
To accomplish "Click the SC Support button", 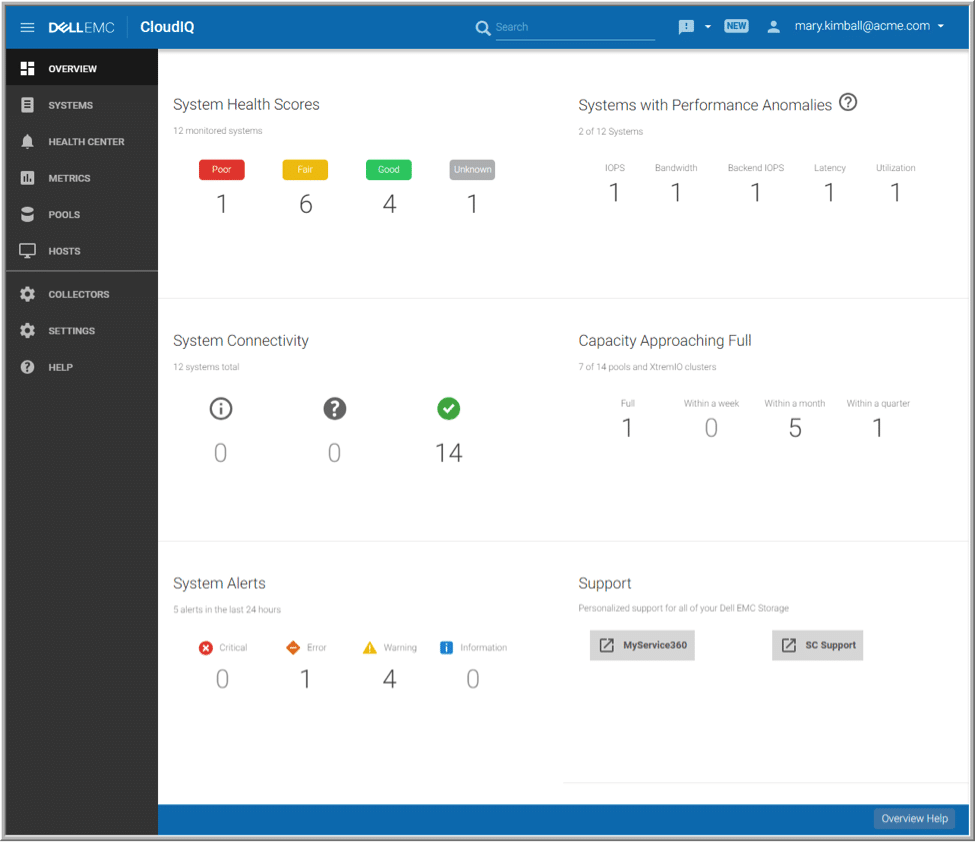I will coord(817,645).
